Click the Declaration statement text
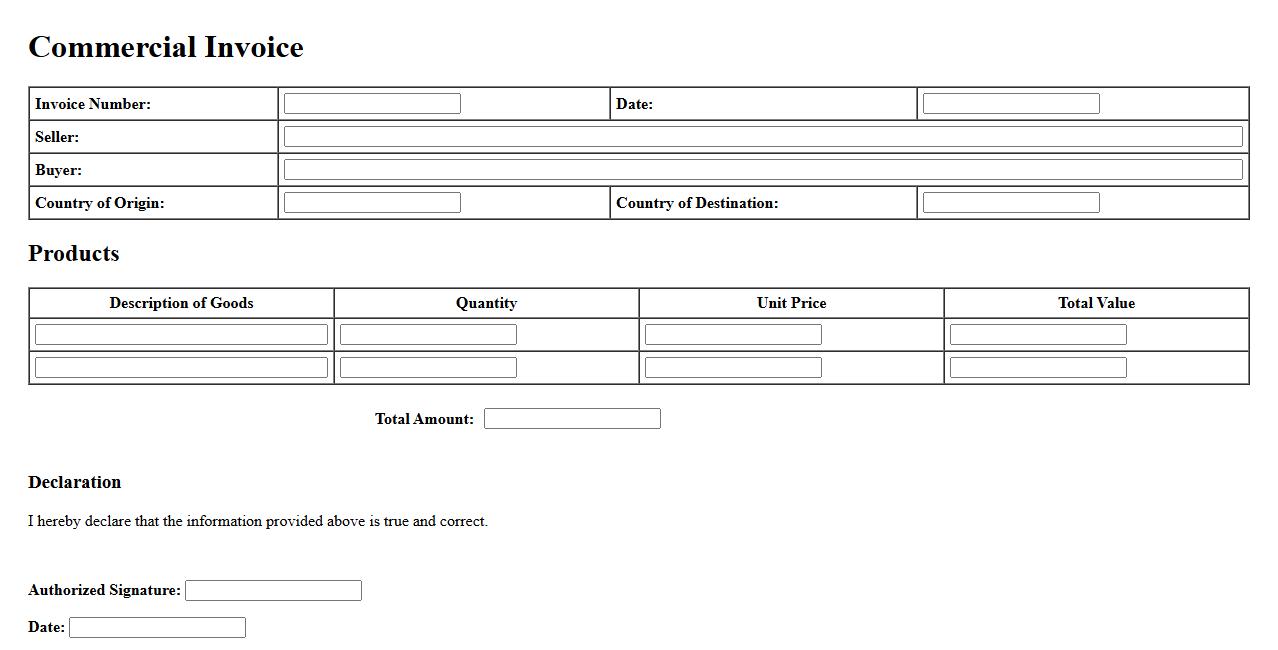The height and width of the screenshot is (650, 1278). pyautogui.click(x=258, y=521)
